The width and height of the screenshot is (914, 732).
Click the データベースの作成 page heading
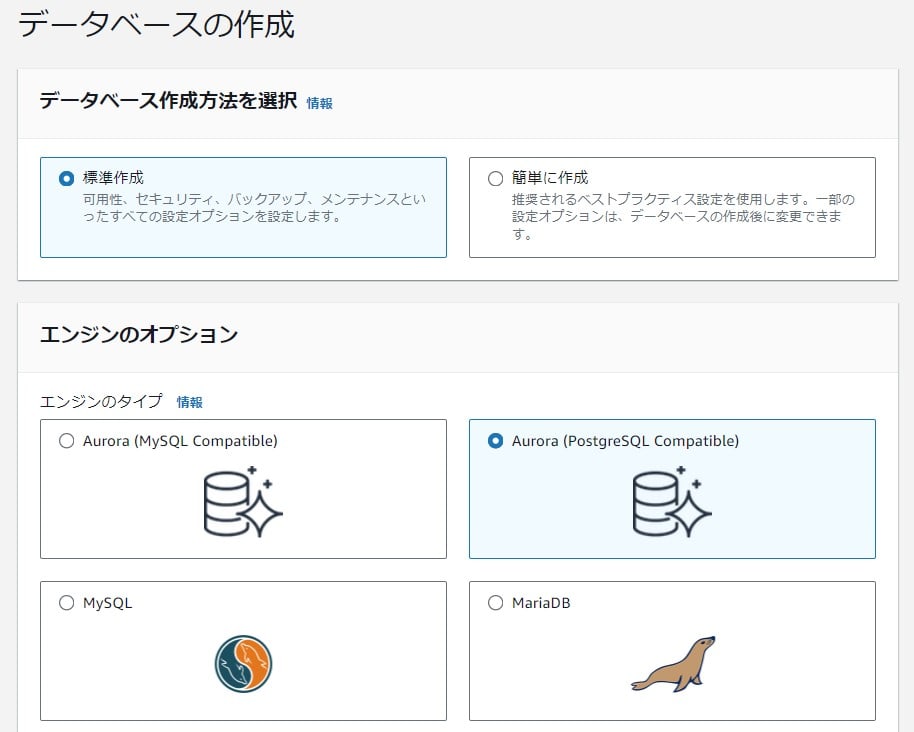pyautogui.click(x=156, y=25)
